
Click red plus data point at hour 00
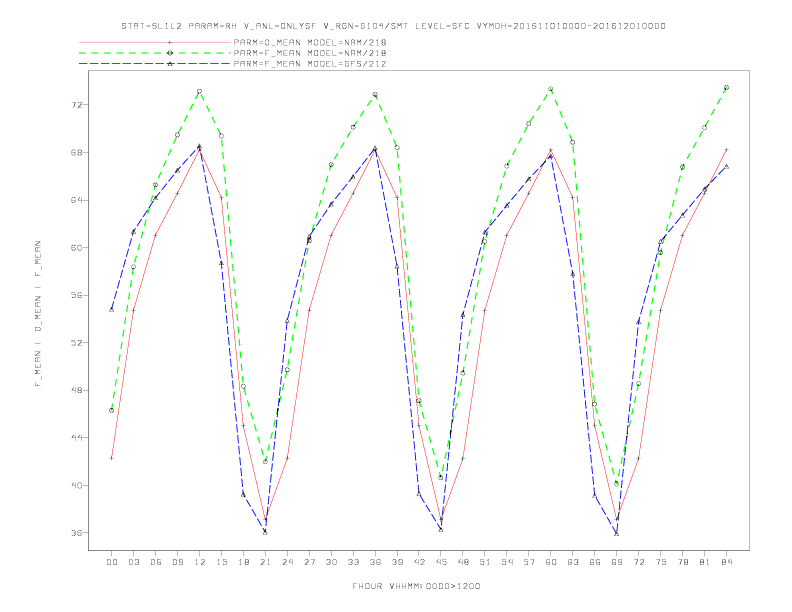pos(112,458)
